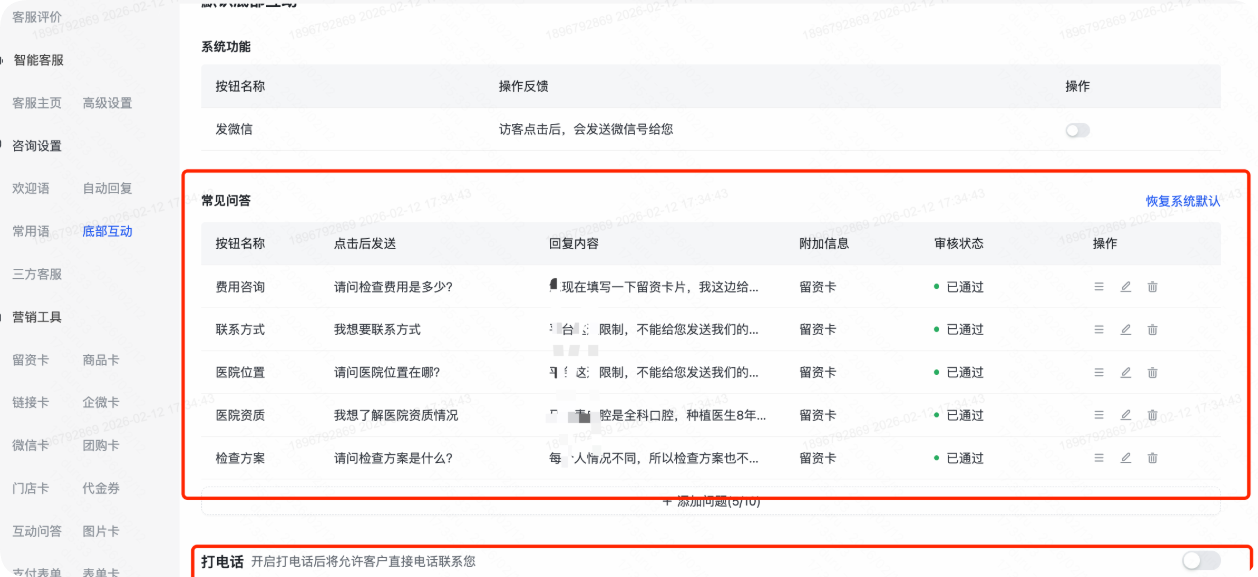
Task: Click the 请问检查费用是多少? cell
Action: pyautogui.click(x=393, y=287)
